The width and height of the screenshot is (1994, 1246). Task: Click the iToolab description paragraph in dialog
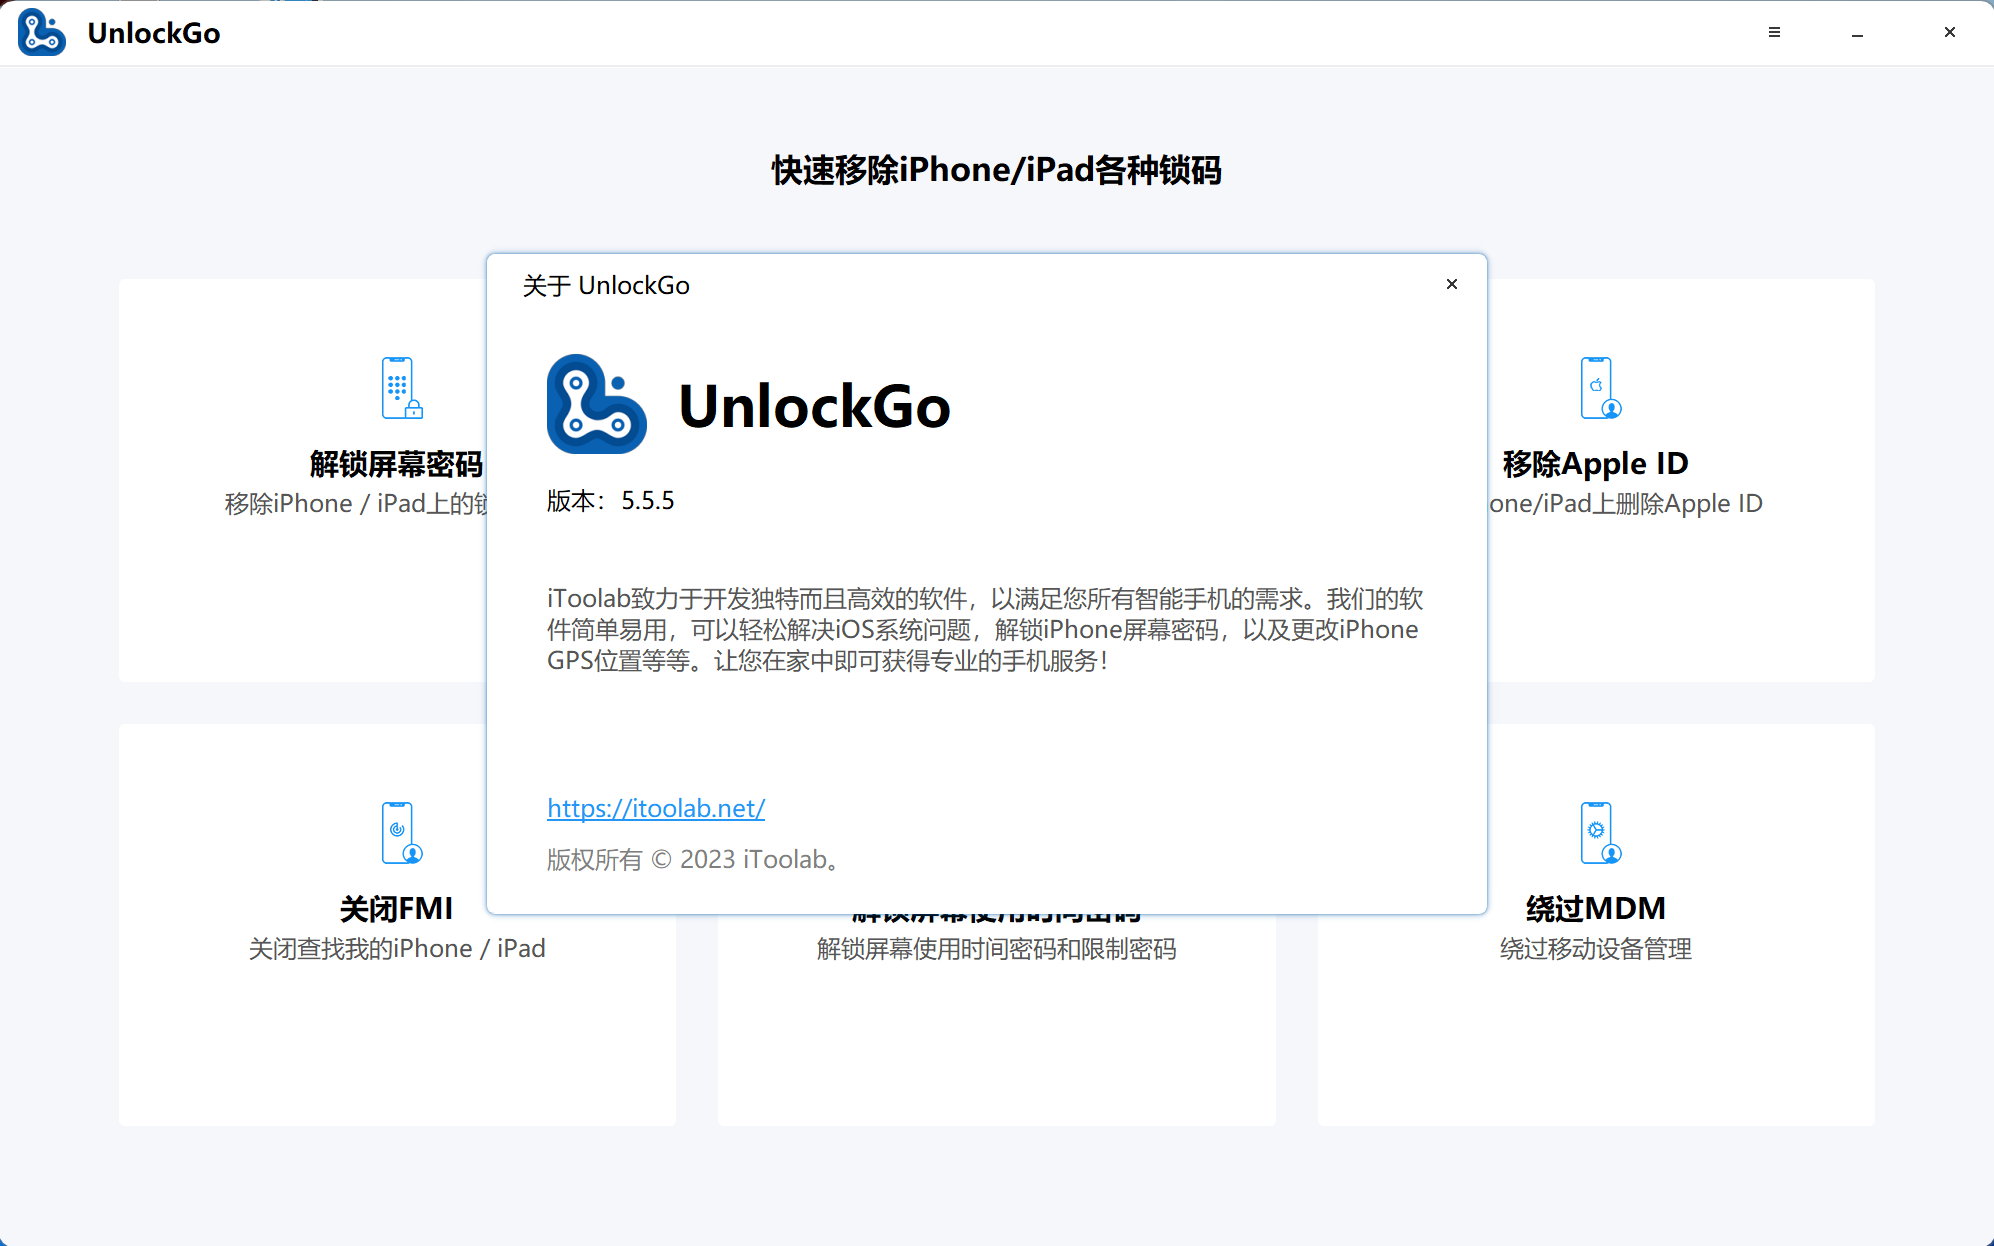(x=984, y=629)
